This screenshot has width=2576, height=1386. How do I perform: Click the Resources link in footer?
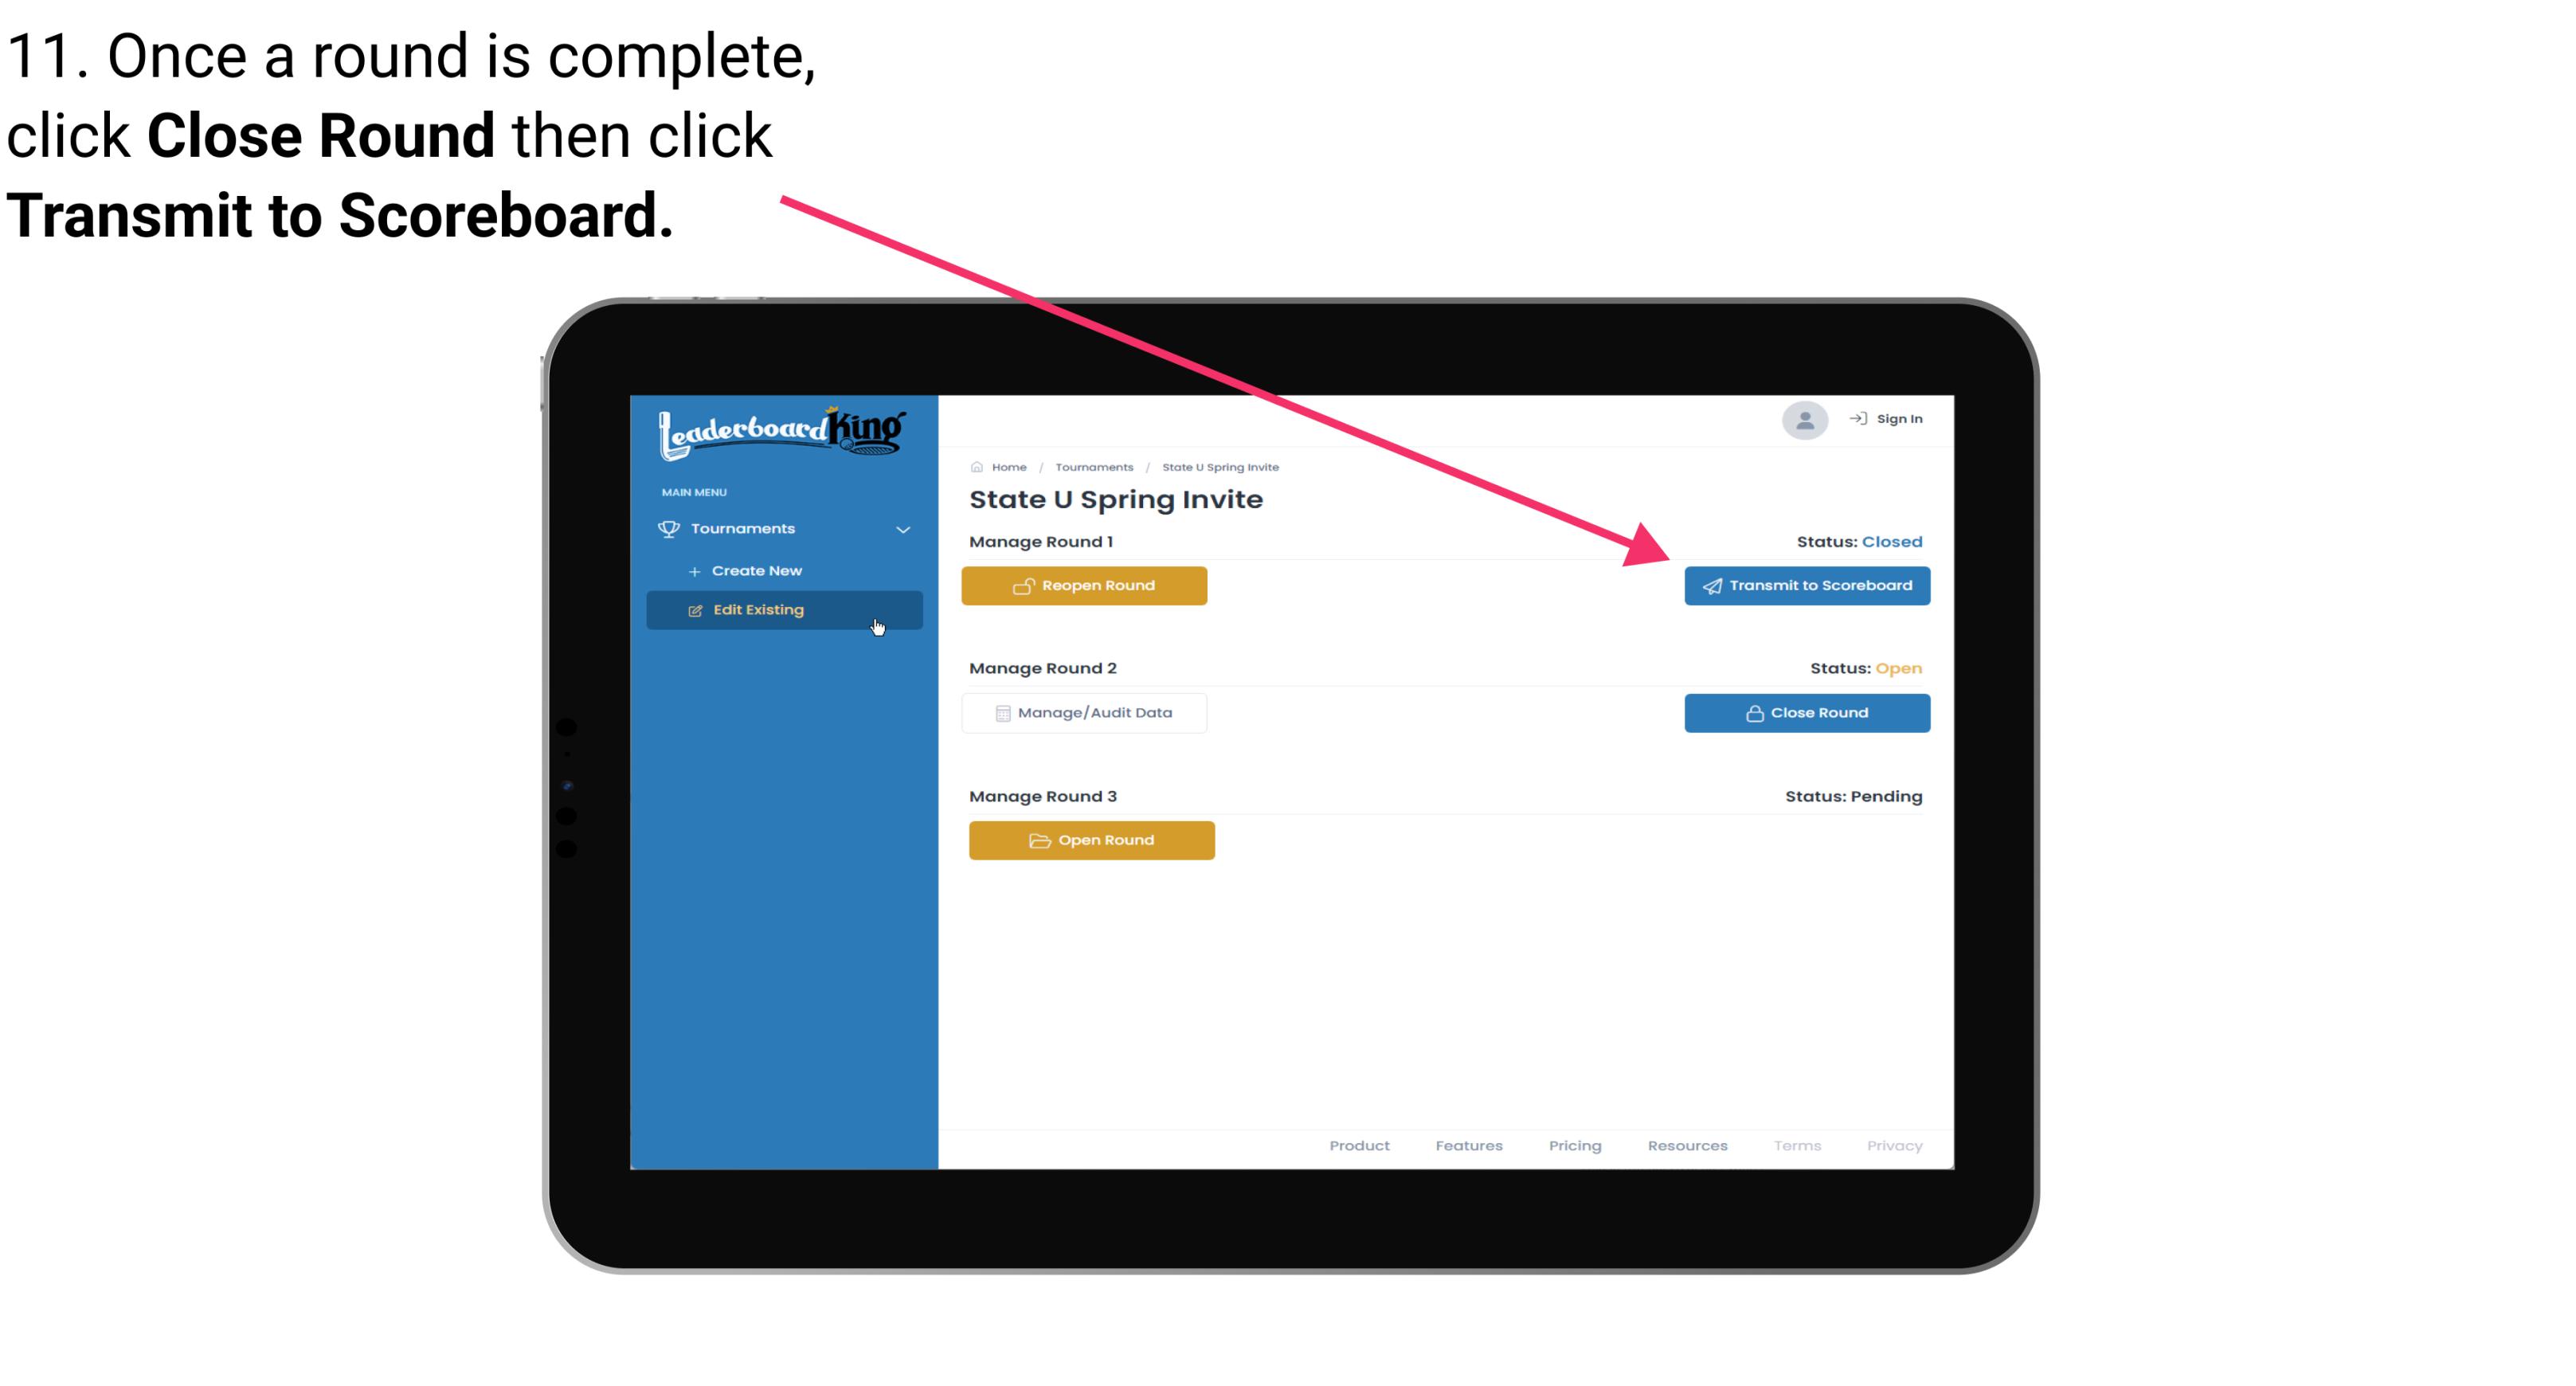pos(1687,1144)
